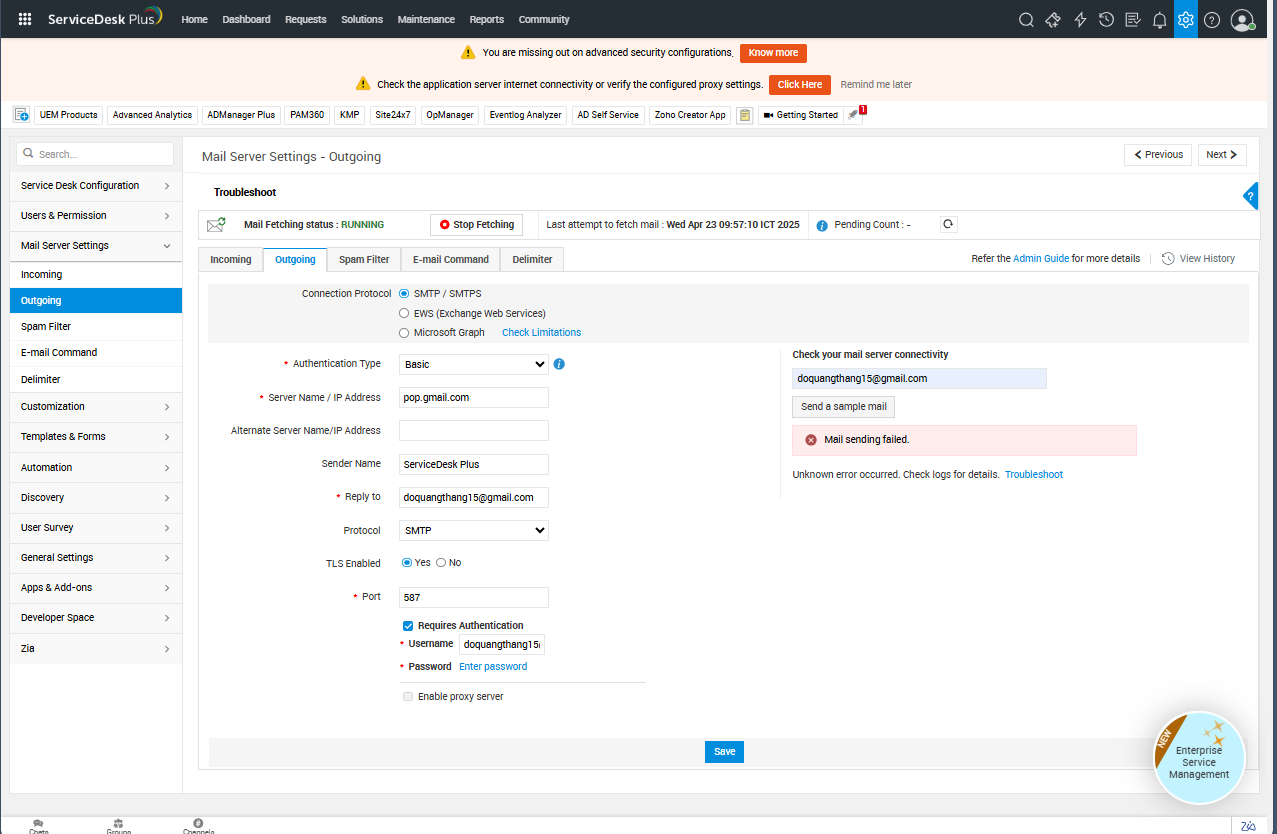Expand Service Desk Configuration section
Image resolution: width=1277 pixels, height=834 pixels.
(96, 186)
